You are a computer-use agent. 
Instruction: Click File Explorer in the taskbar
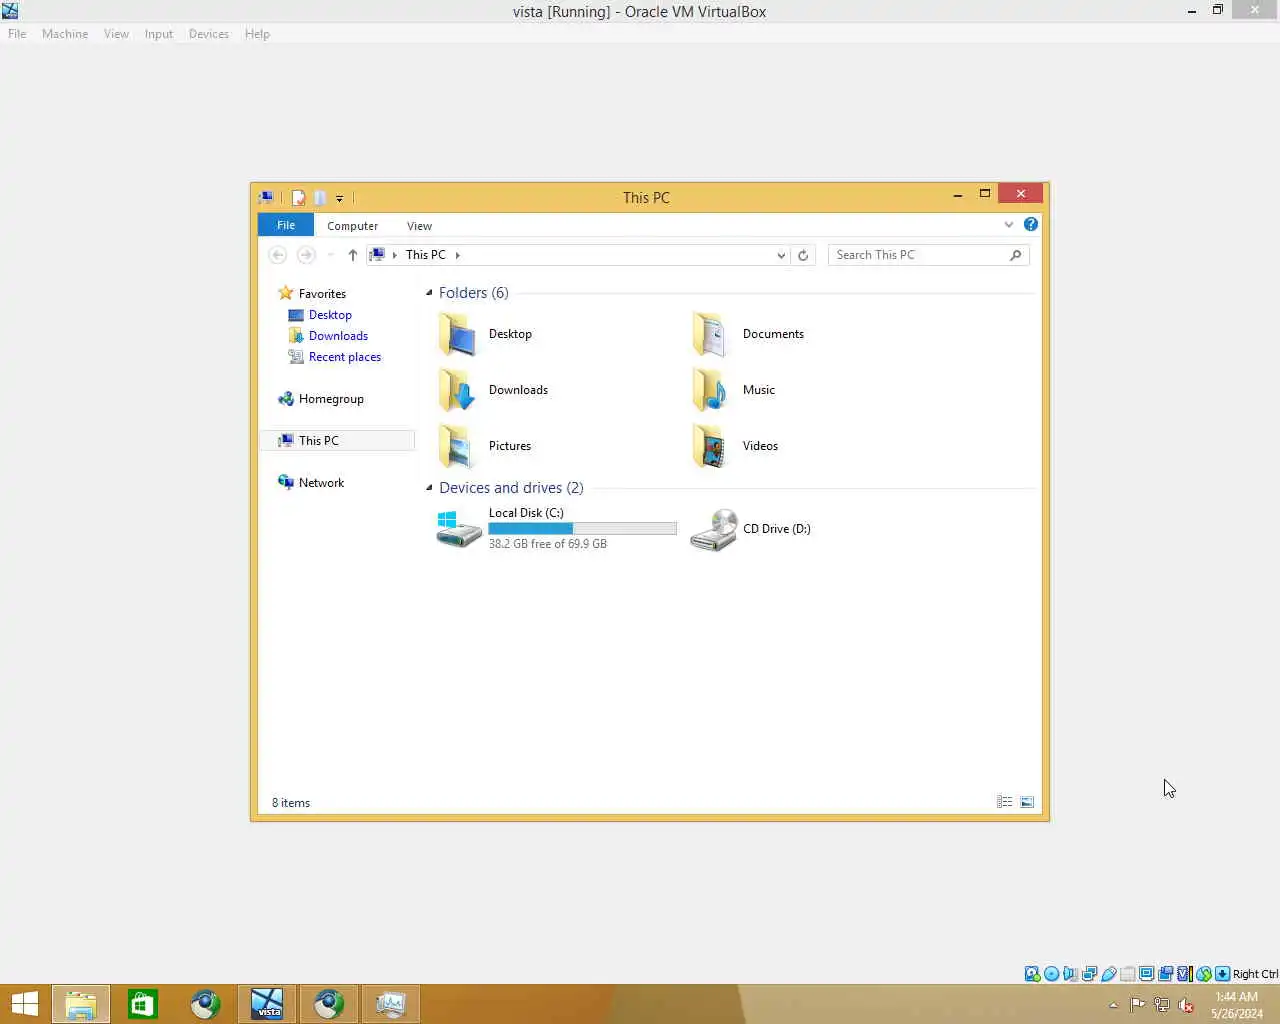(x=81, y=1004)
